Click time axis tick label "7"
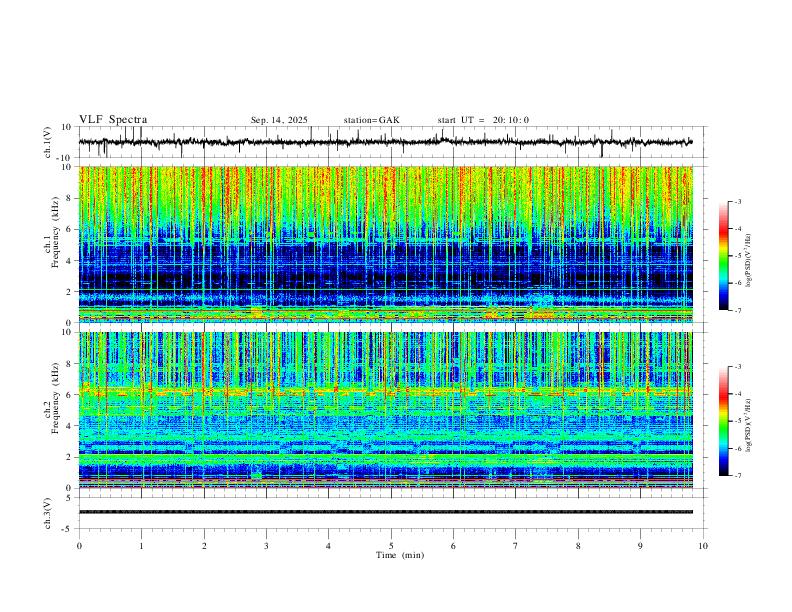Image resolution: width=792 pixels, height=612 pixels. pos(516,546)
